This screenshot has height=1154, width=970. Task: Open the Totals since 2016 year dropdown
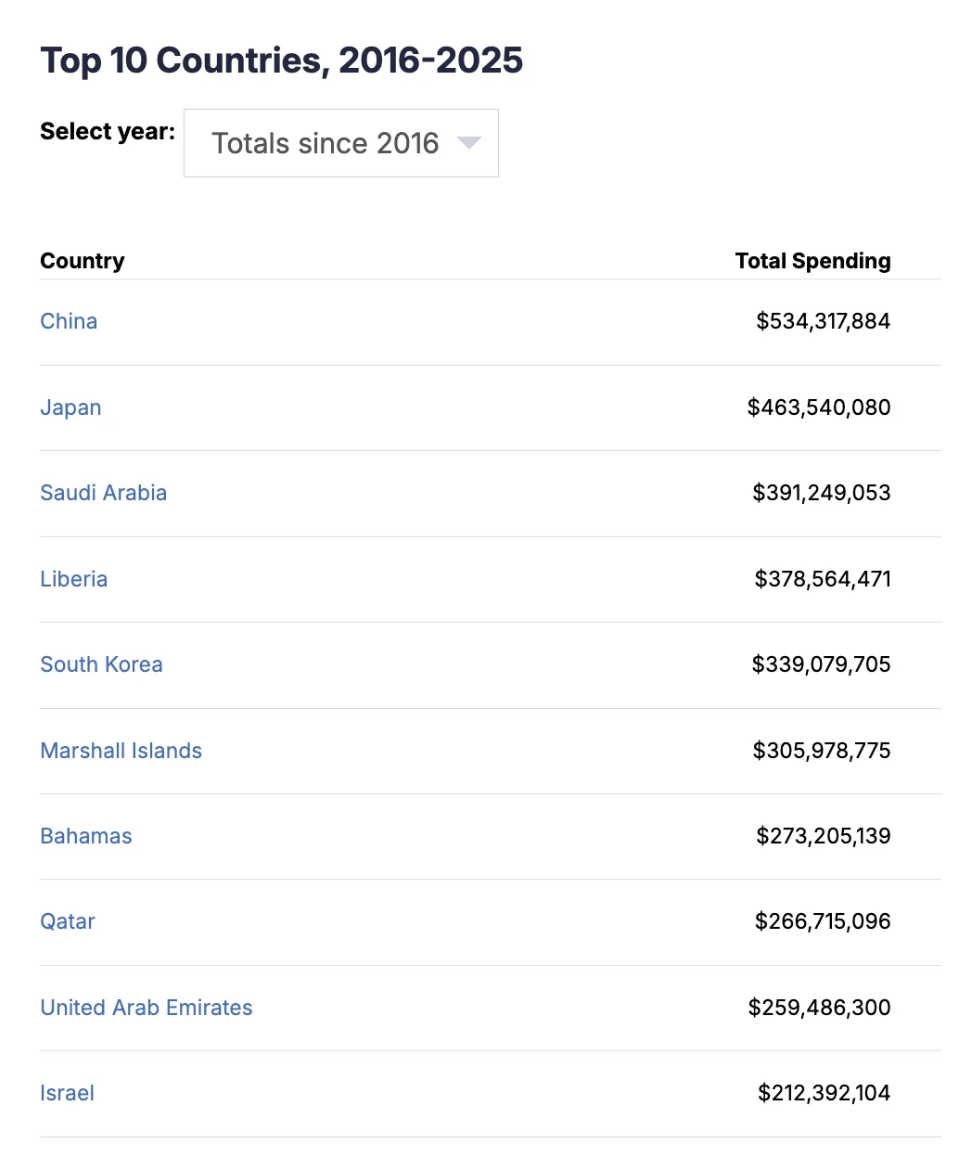point(340,143)
